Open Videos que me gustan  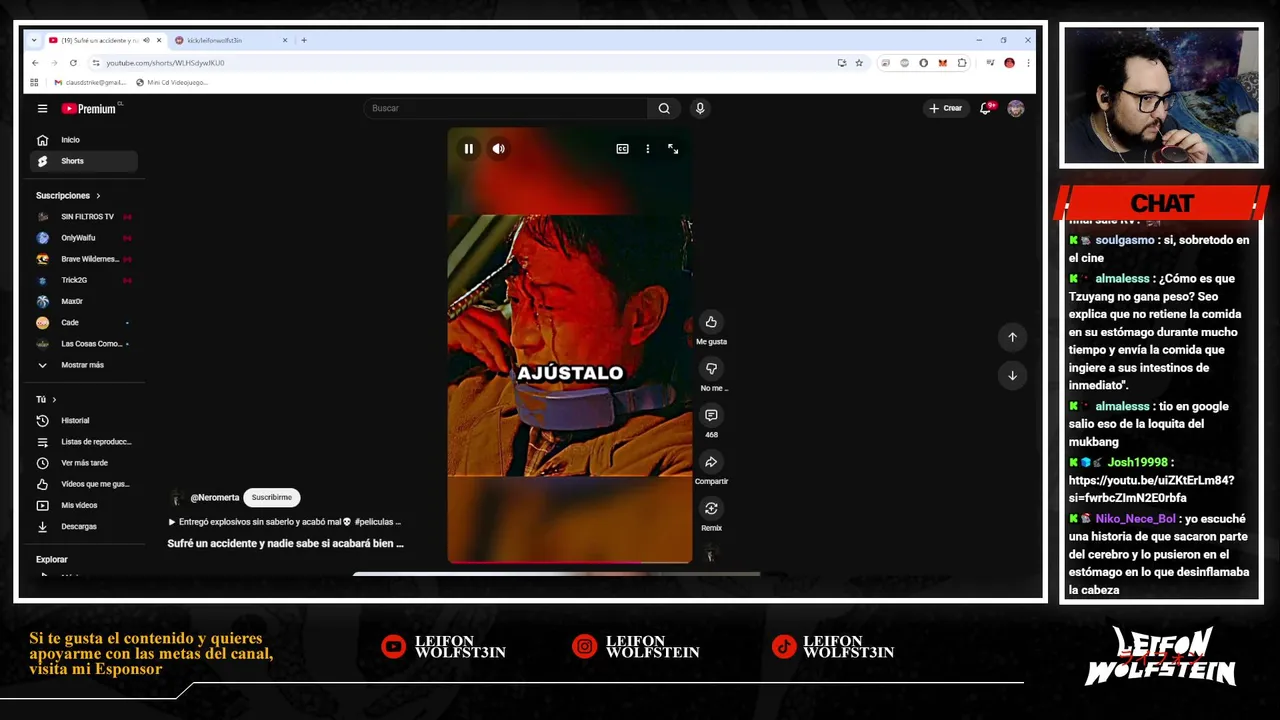pyautogui.click(x=83, y=484)
